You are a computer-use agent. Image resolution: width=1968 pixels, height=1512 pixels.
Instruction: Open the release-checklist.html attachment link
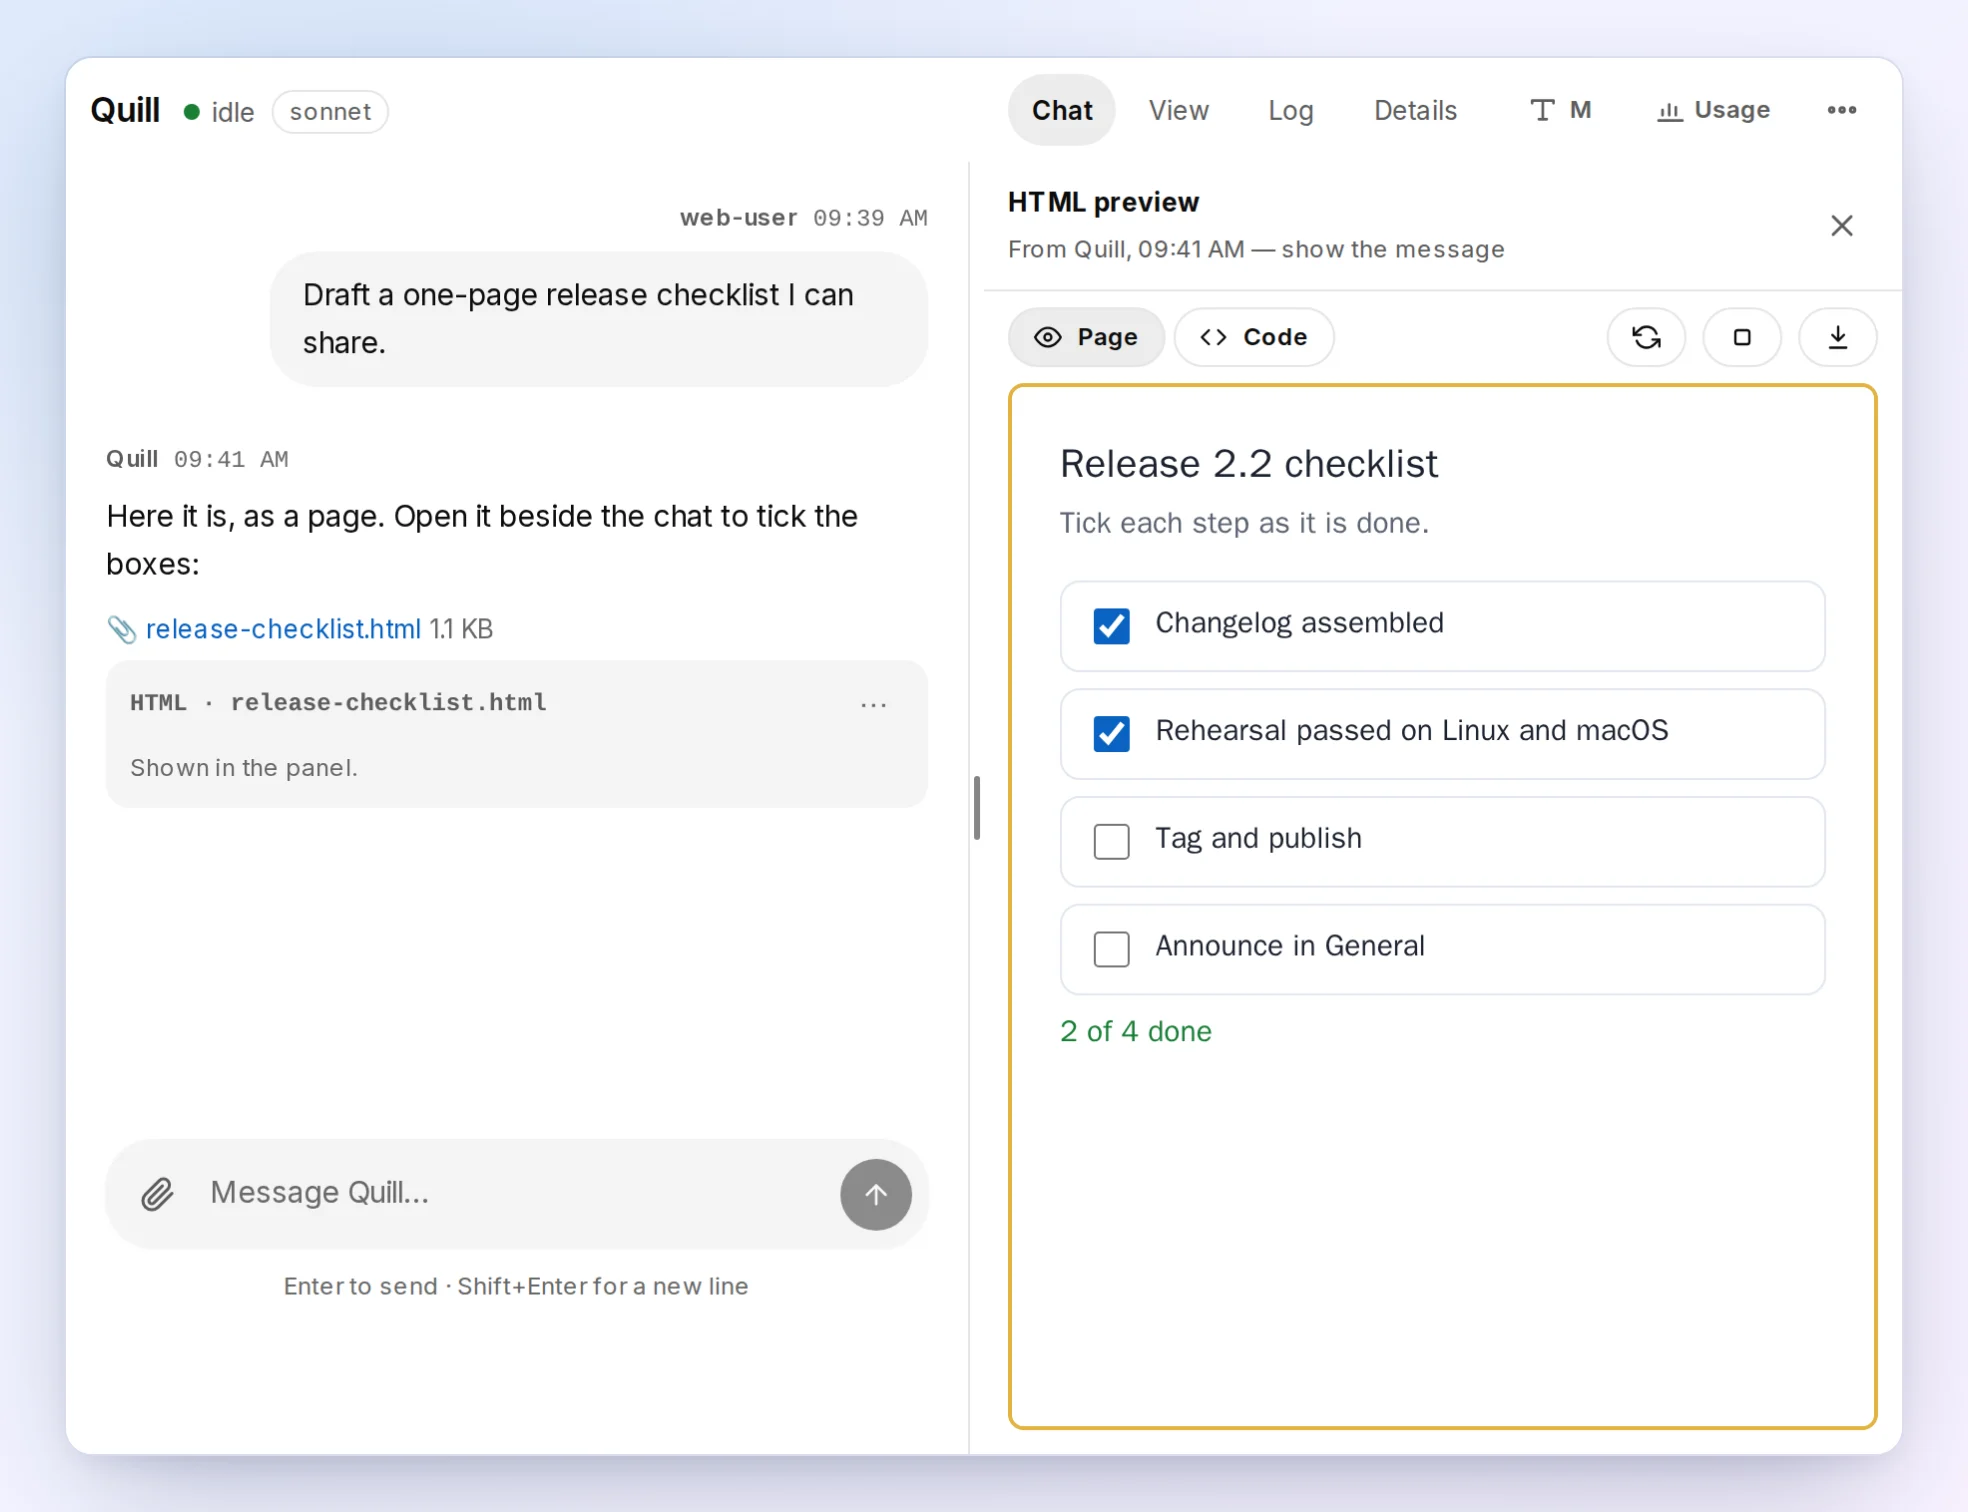click(x=283, y=629)
